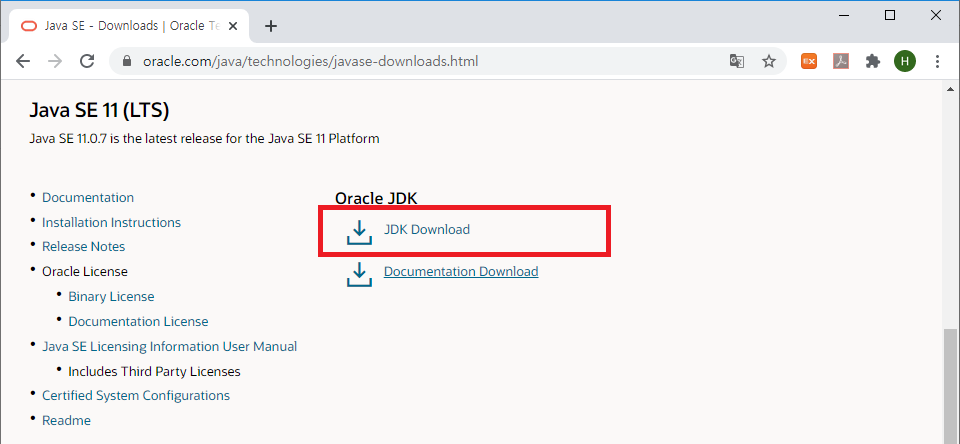Open Java SE Licensing Information User Manual
This screenshot has width=960, height=444.
click(x=170, y=346)
